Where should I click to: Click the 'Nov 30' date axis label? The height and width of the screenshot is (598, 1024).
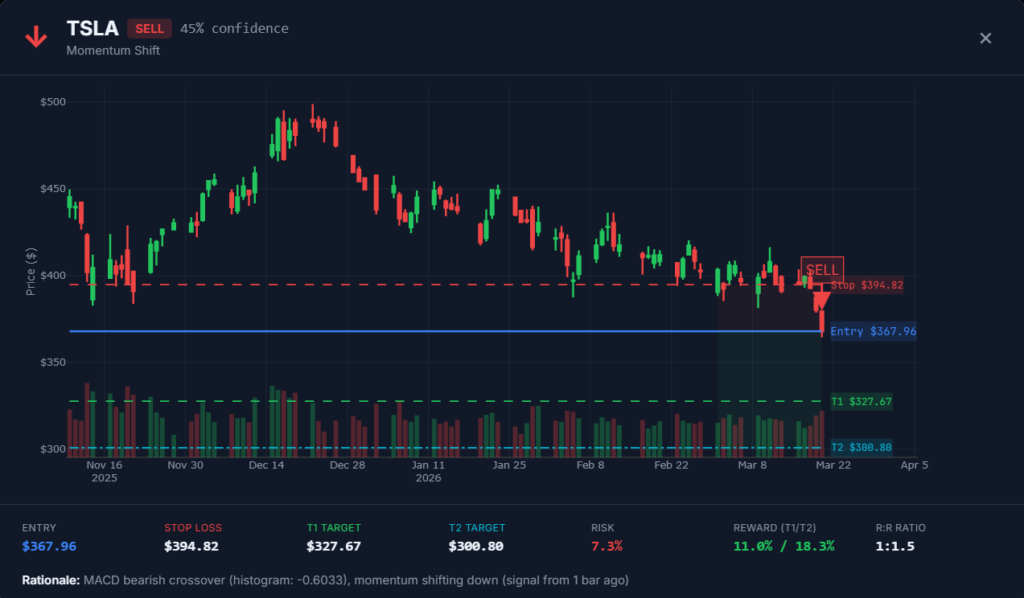[x=185, y=465]
